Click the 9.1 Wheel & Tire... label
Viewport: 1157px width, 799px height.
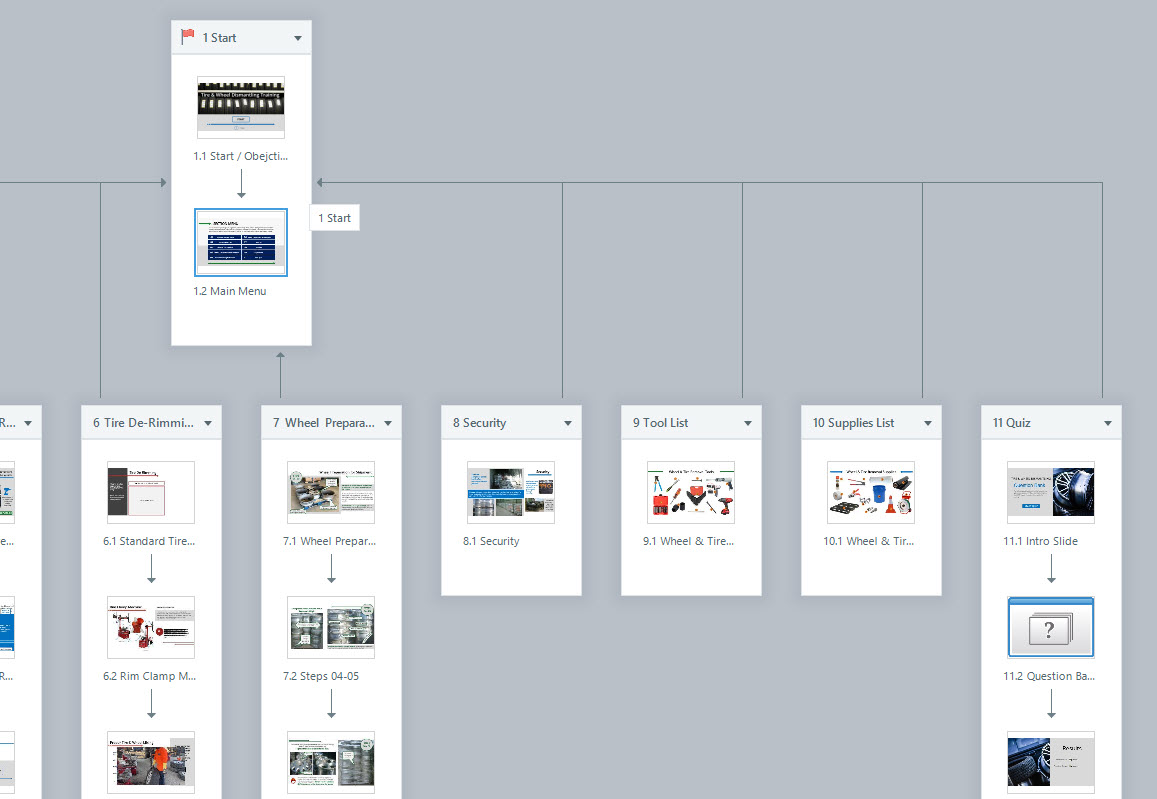[688, 541]
